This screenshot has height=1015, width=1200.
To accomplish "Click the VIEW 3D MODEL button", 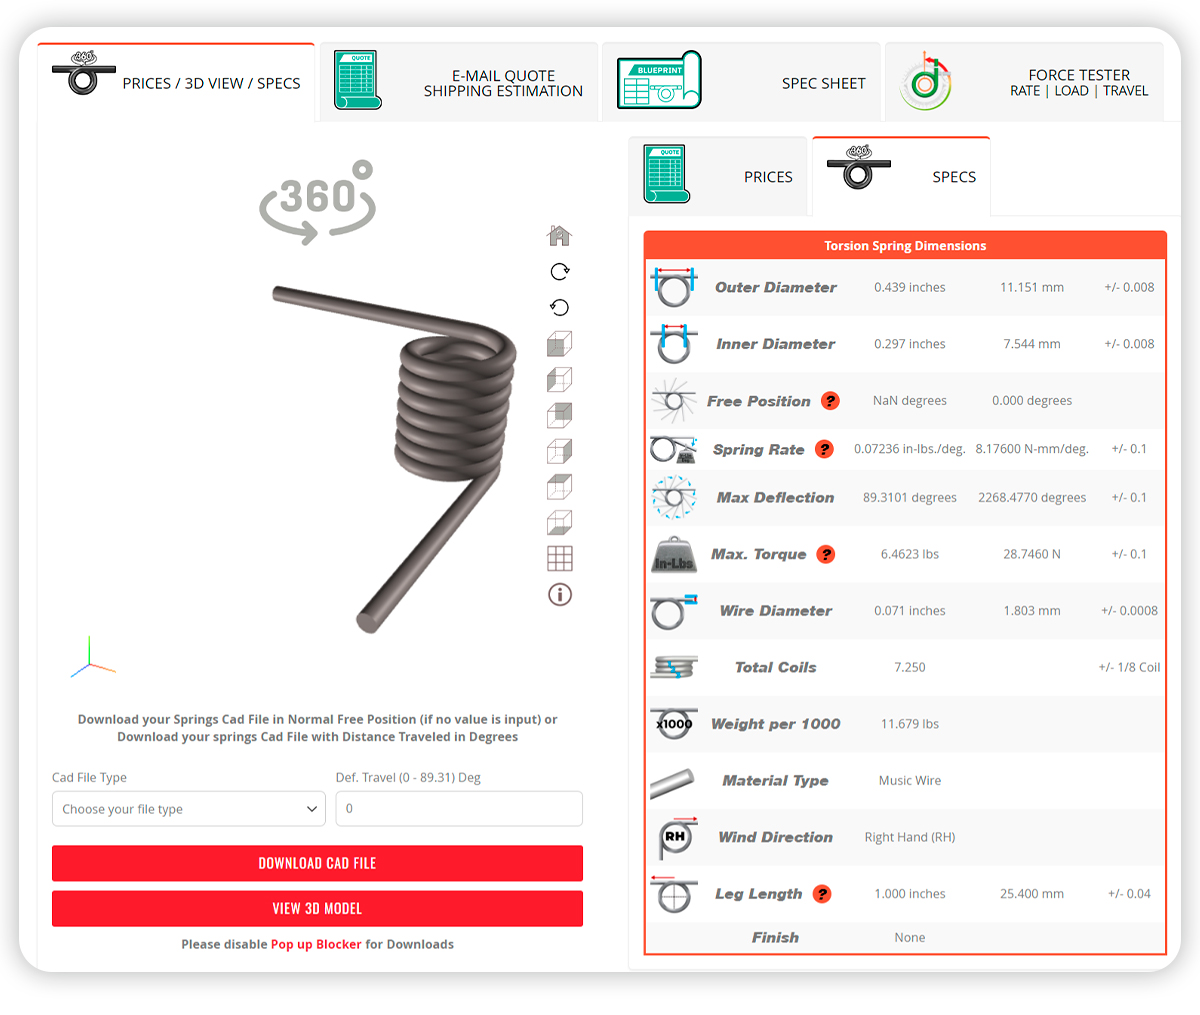I will pyautogui.click(x=317, y=909).
